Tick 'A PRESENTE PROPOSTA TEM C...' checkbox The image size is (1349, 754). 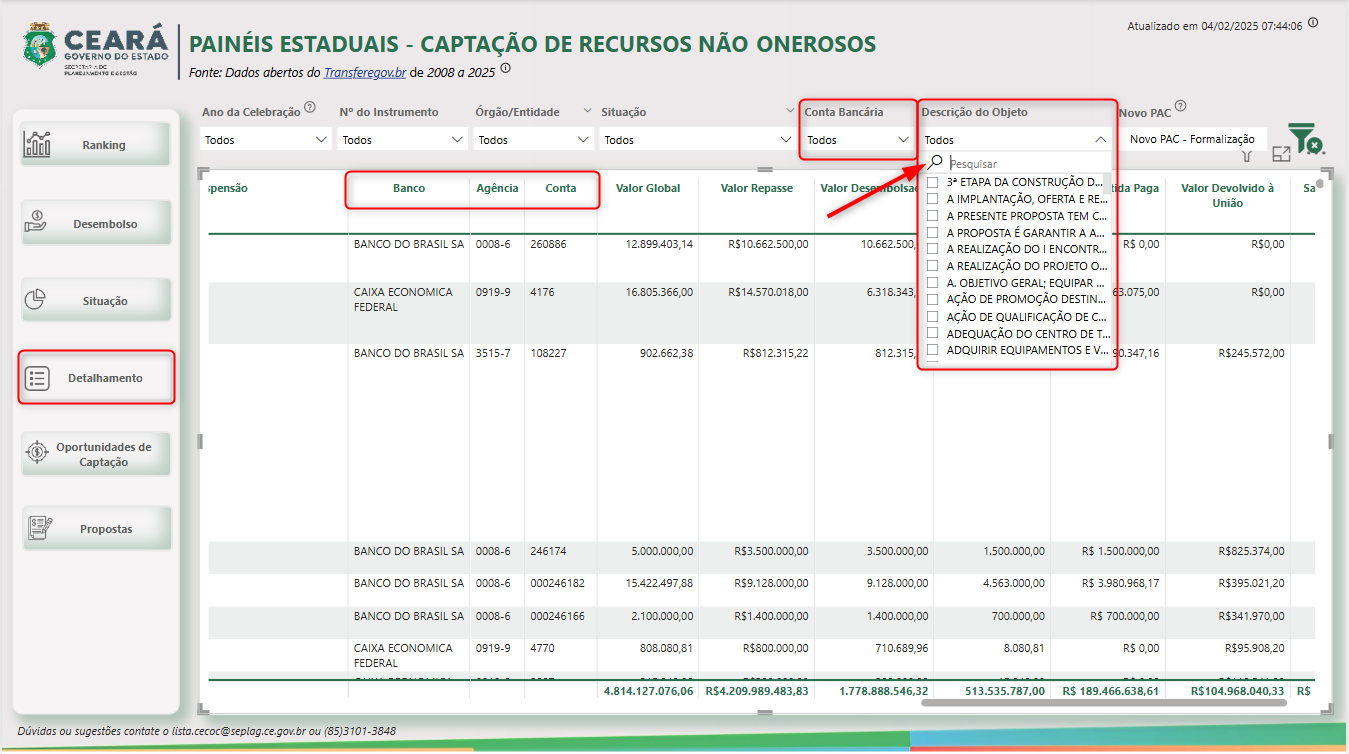point(933,215)
